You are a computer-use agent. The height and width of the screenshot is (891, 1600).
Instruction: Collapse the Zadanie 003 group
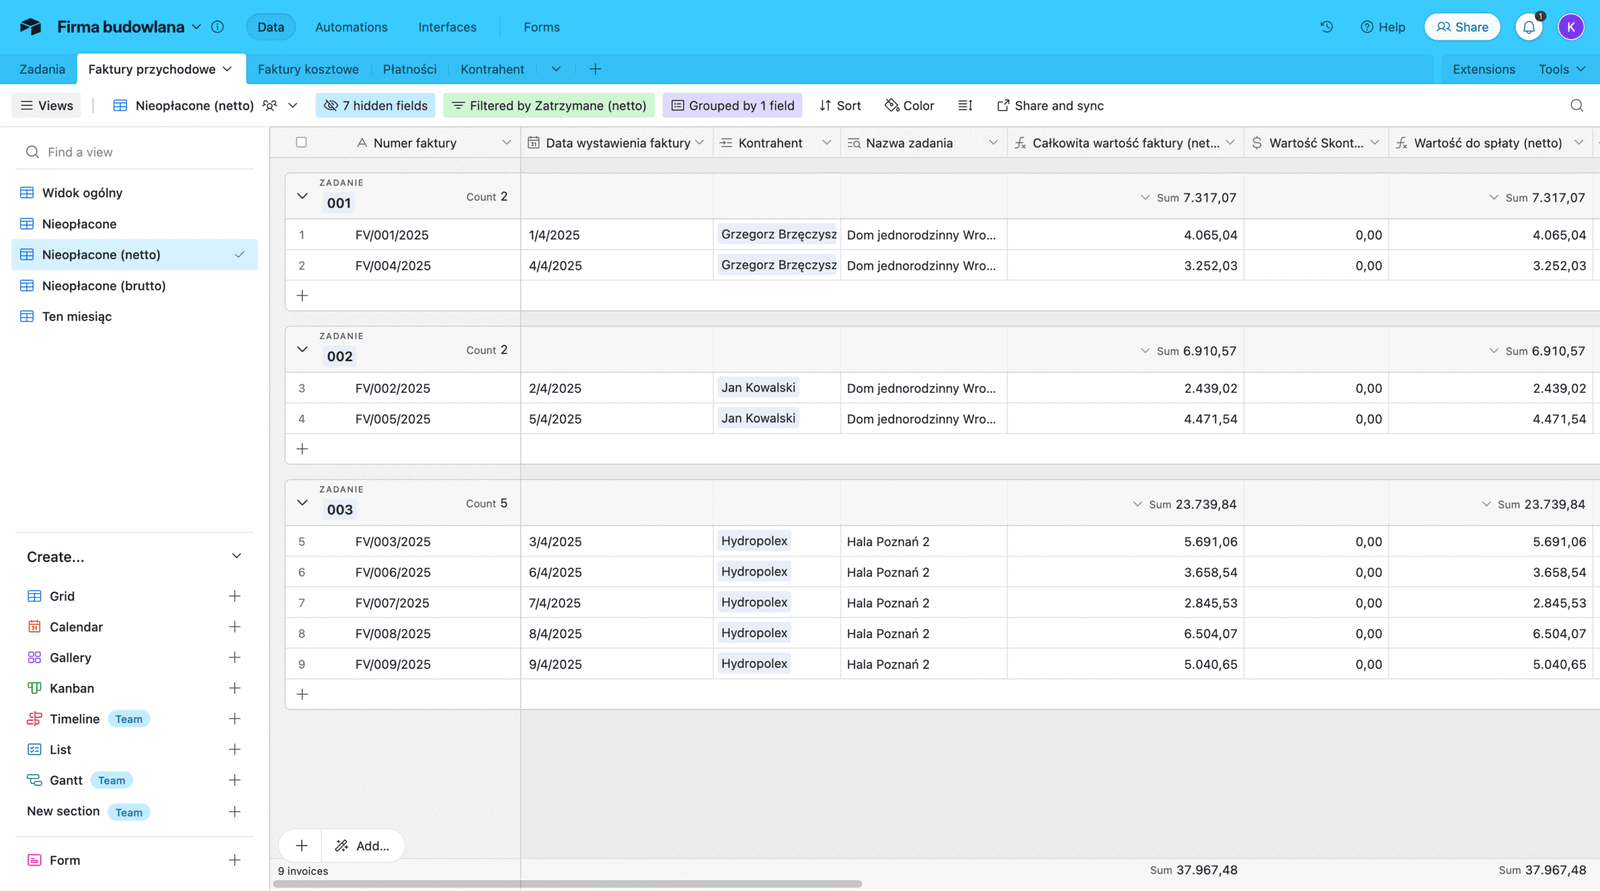tap(302, 503)
